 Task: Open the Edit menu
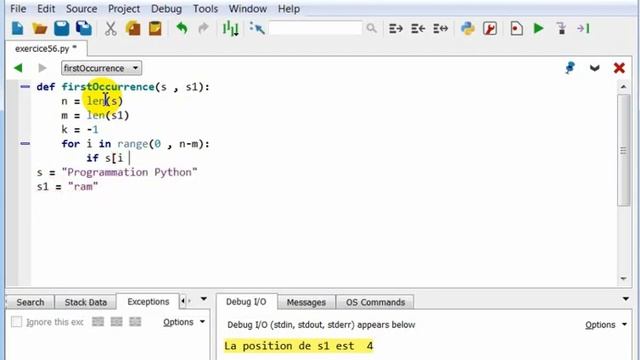click(x=46, y=9)
